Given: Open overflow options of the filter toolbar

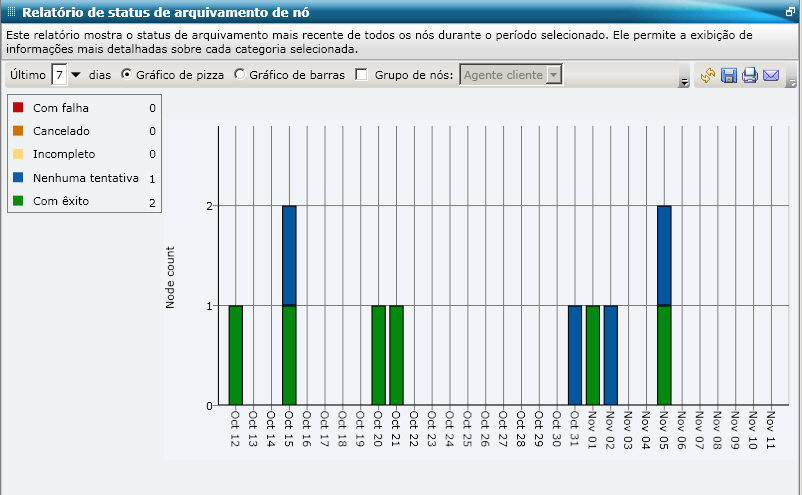Looking at the screenshot, I should click(684, 82).
